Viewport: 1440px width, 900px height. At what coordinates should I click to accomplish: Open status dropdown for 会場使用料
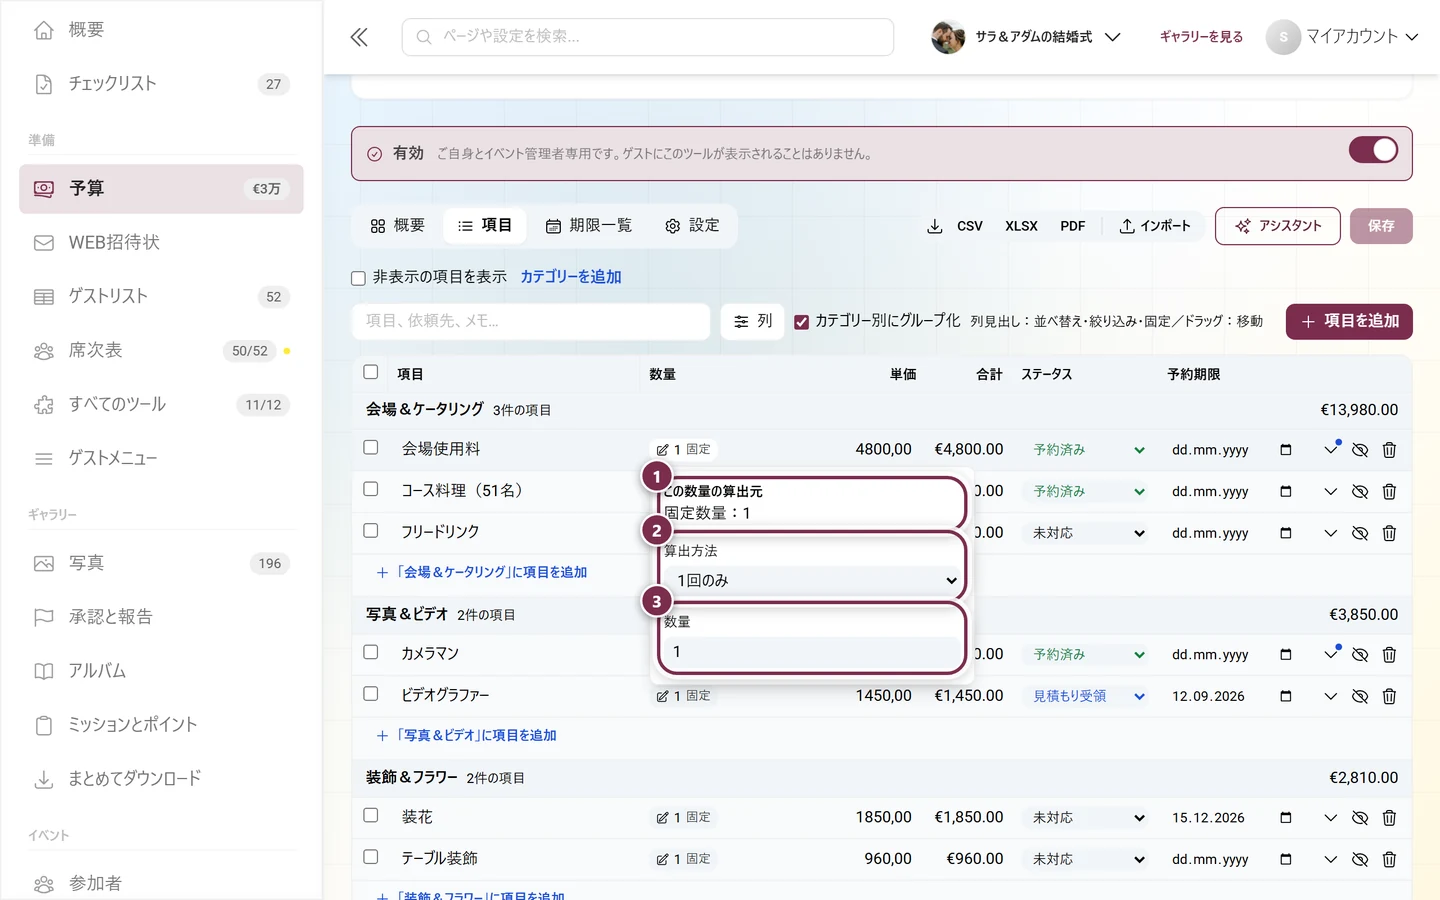tap(1088, 450)
